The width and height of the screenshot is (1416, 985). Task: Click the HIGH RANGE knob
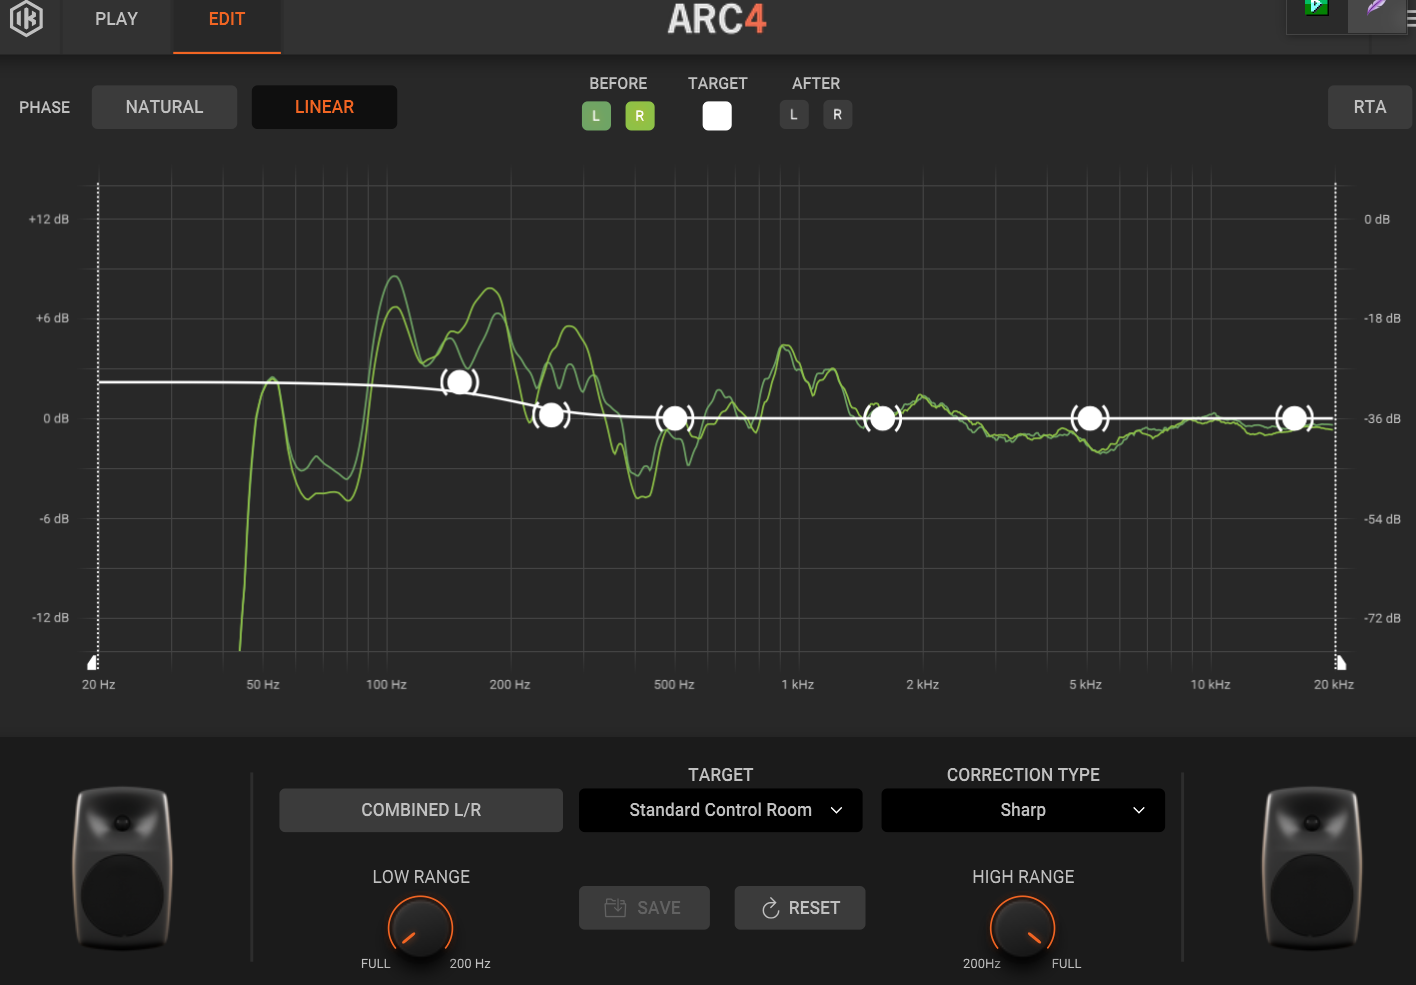coord(1022,927)
